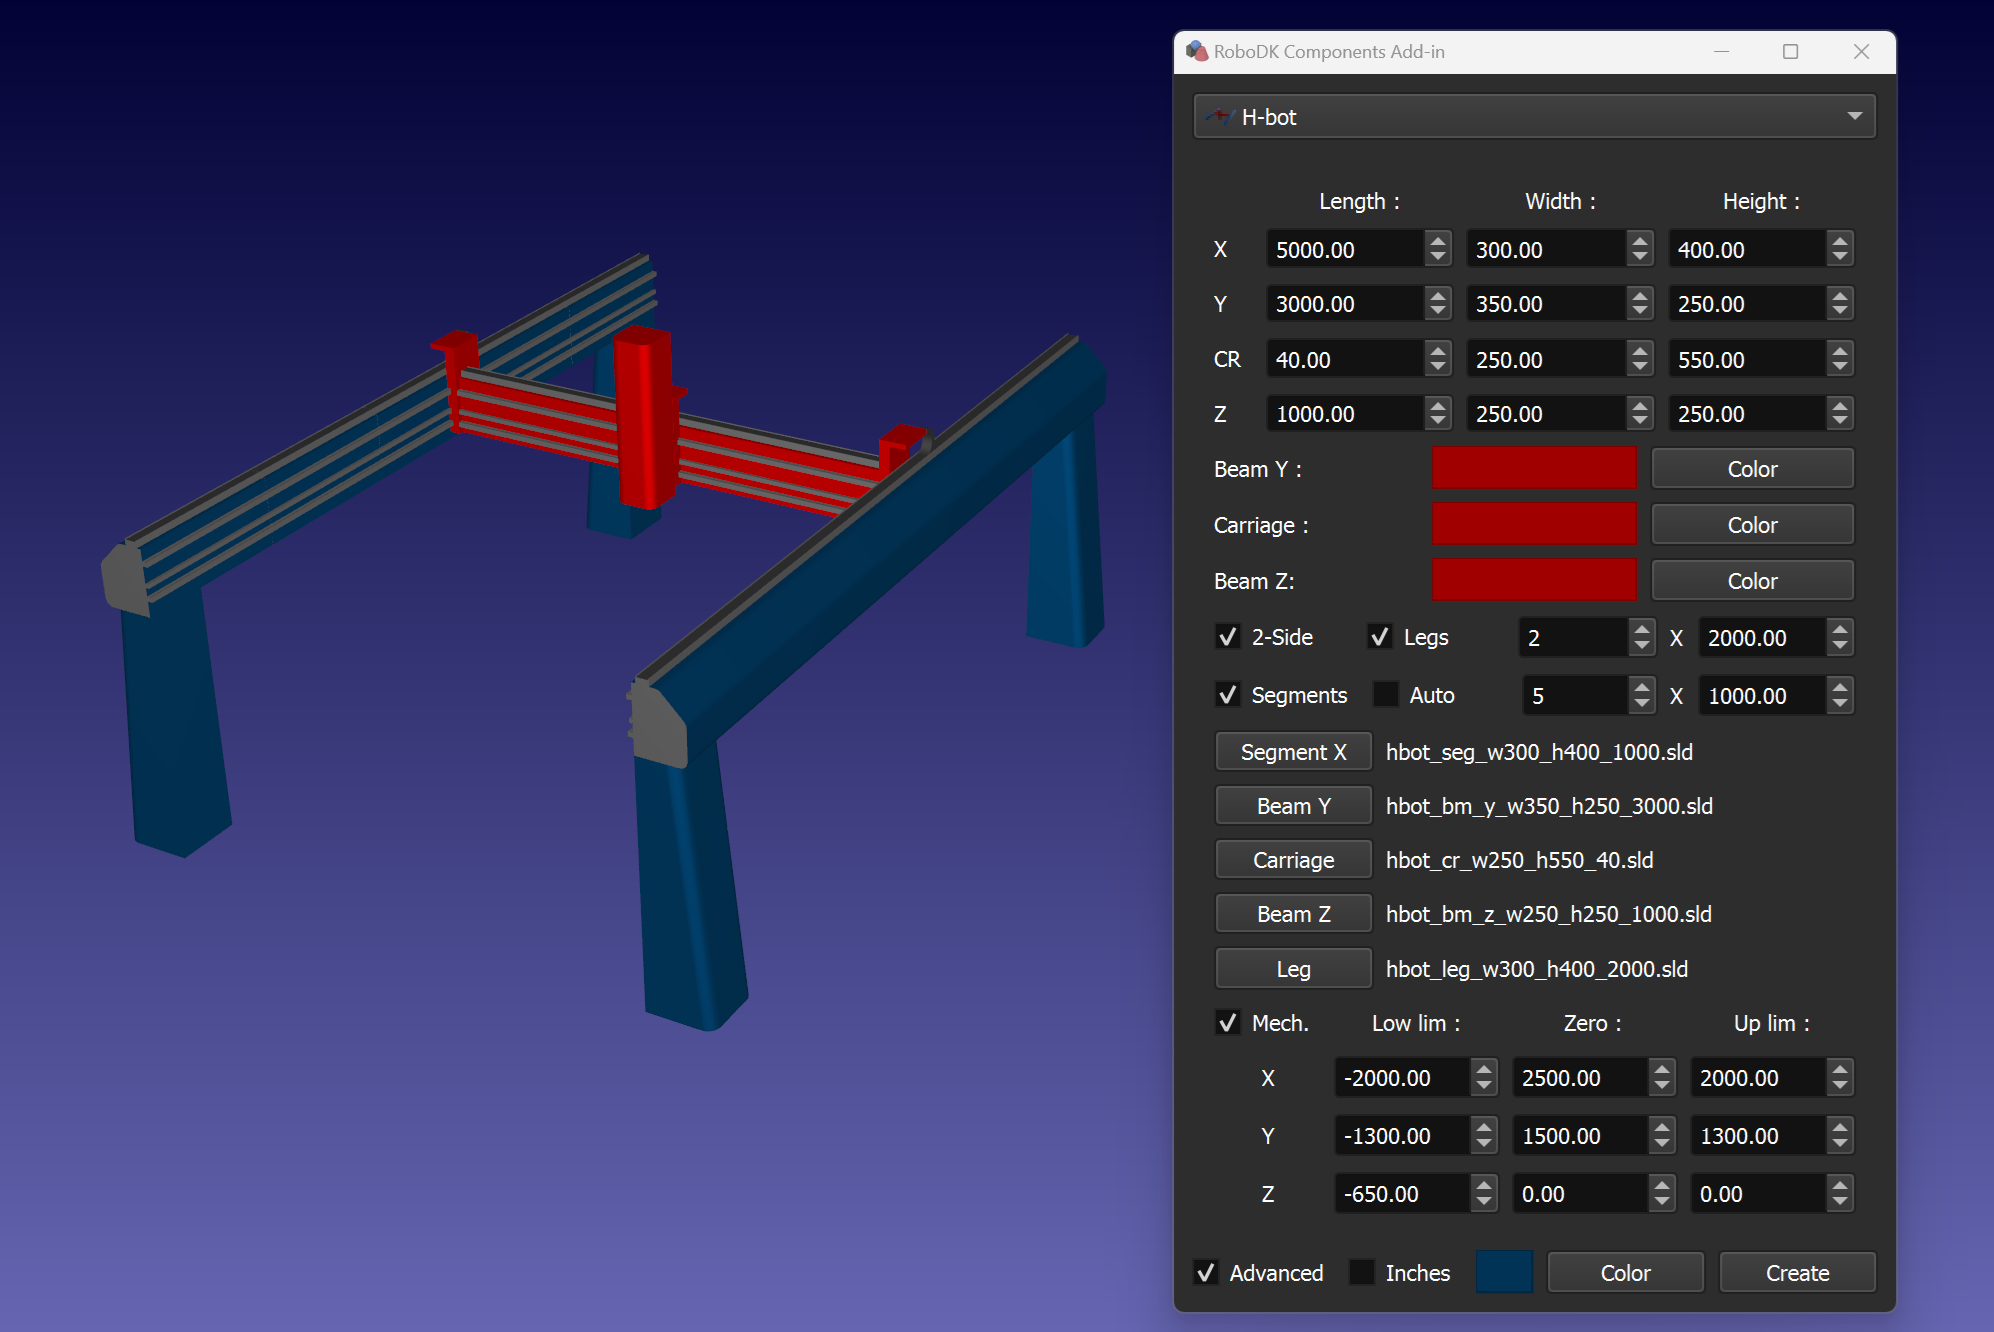The height and width of the screenshot is (1332, 1994).
Task: Increase CR Height spinner up arrow
Action: tap(1840, 351)
